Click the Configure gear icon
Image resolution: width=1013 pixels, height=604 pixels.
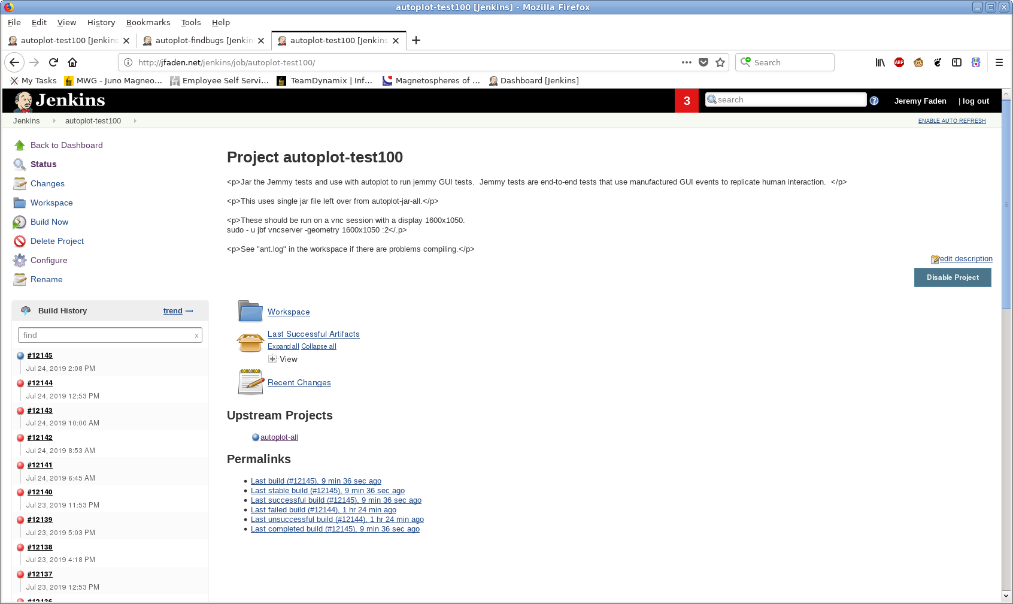[19, 260]
